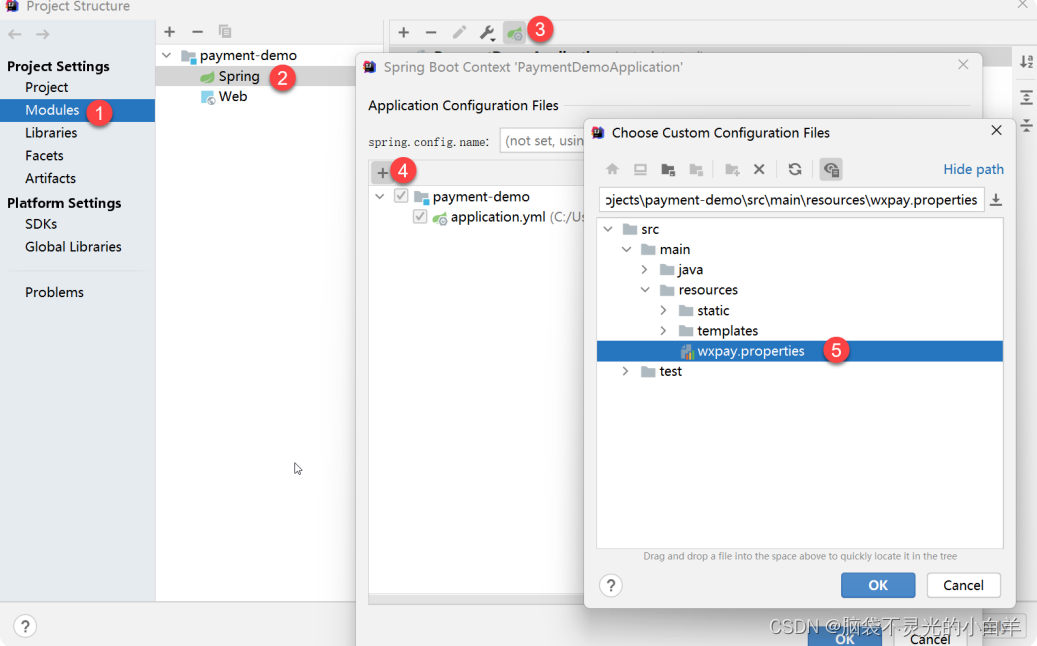The height and width of the screenshot is (646, 1037).
Task: Open Libraries settings
Action: 51,133
